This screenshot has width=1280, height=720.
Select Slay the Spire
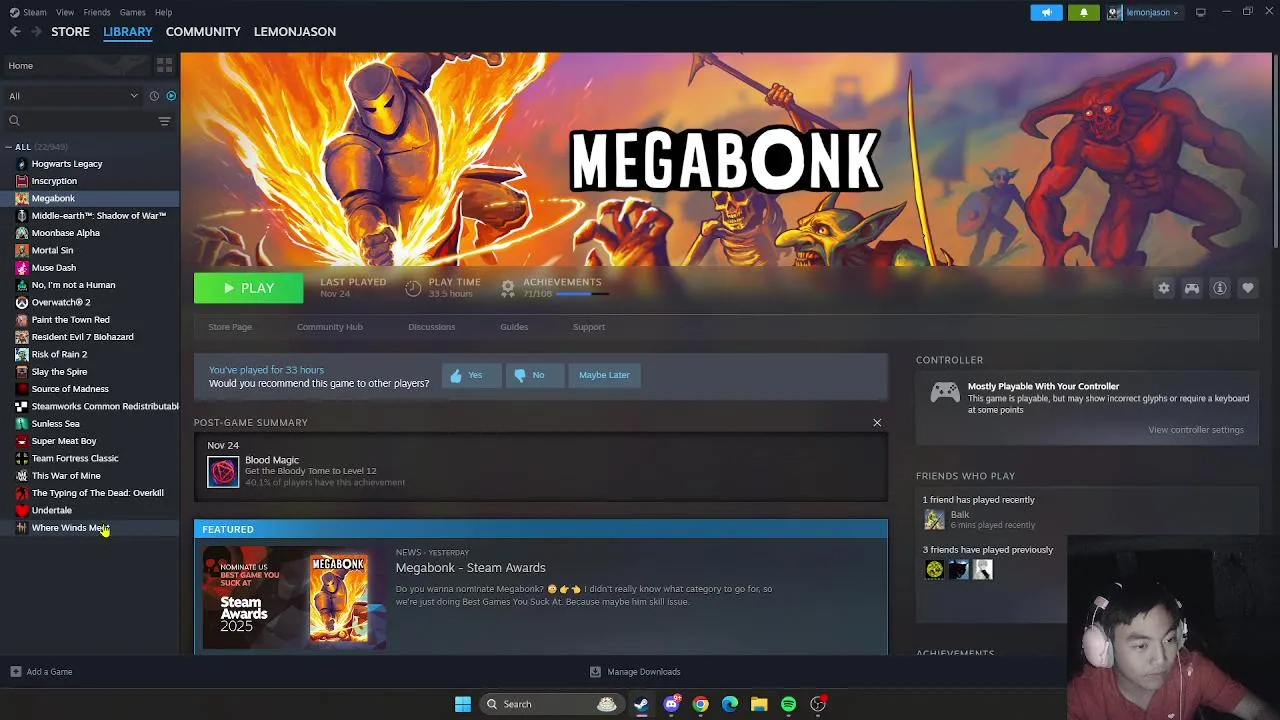point(59,372)
